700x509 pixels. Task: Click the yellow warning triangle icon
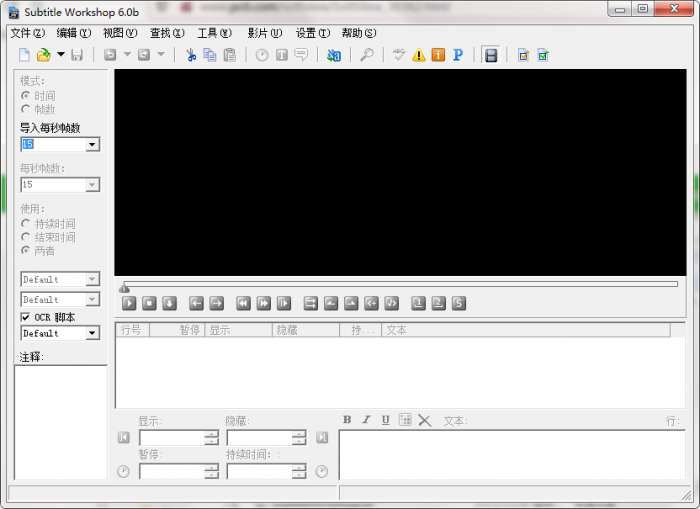pos(419,55)
